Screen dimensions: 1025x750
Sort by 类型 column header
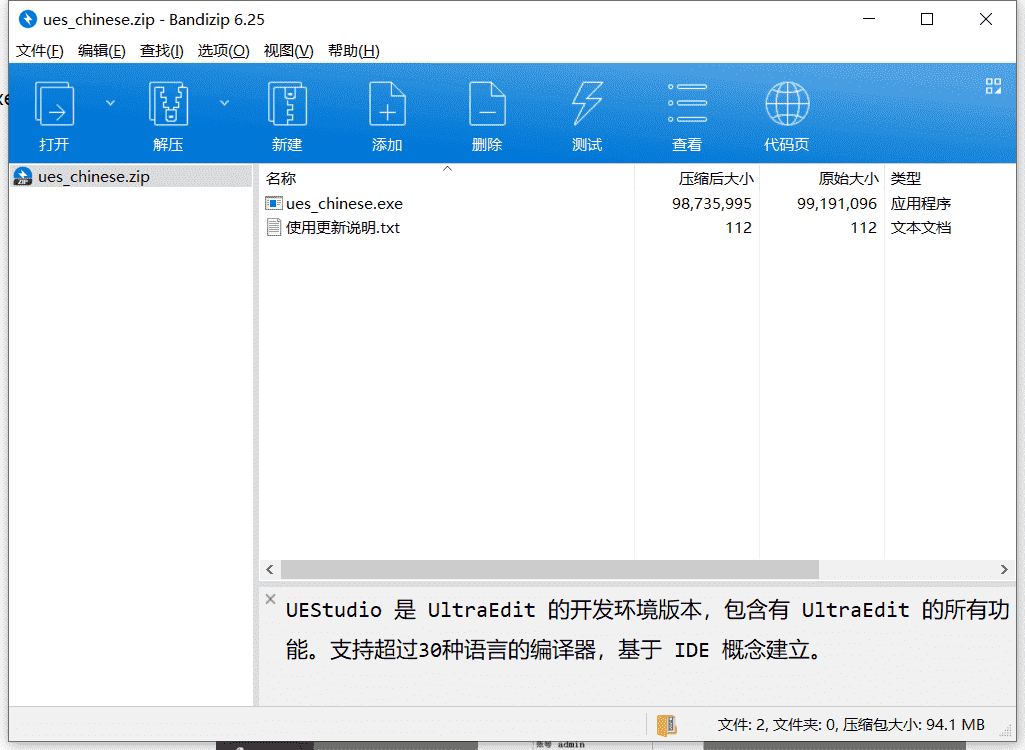(x=949, y=178)
